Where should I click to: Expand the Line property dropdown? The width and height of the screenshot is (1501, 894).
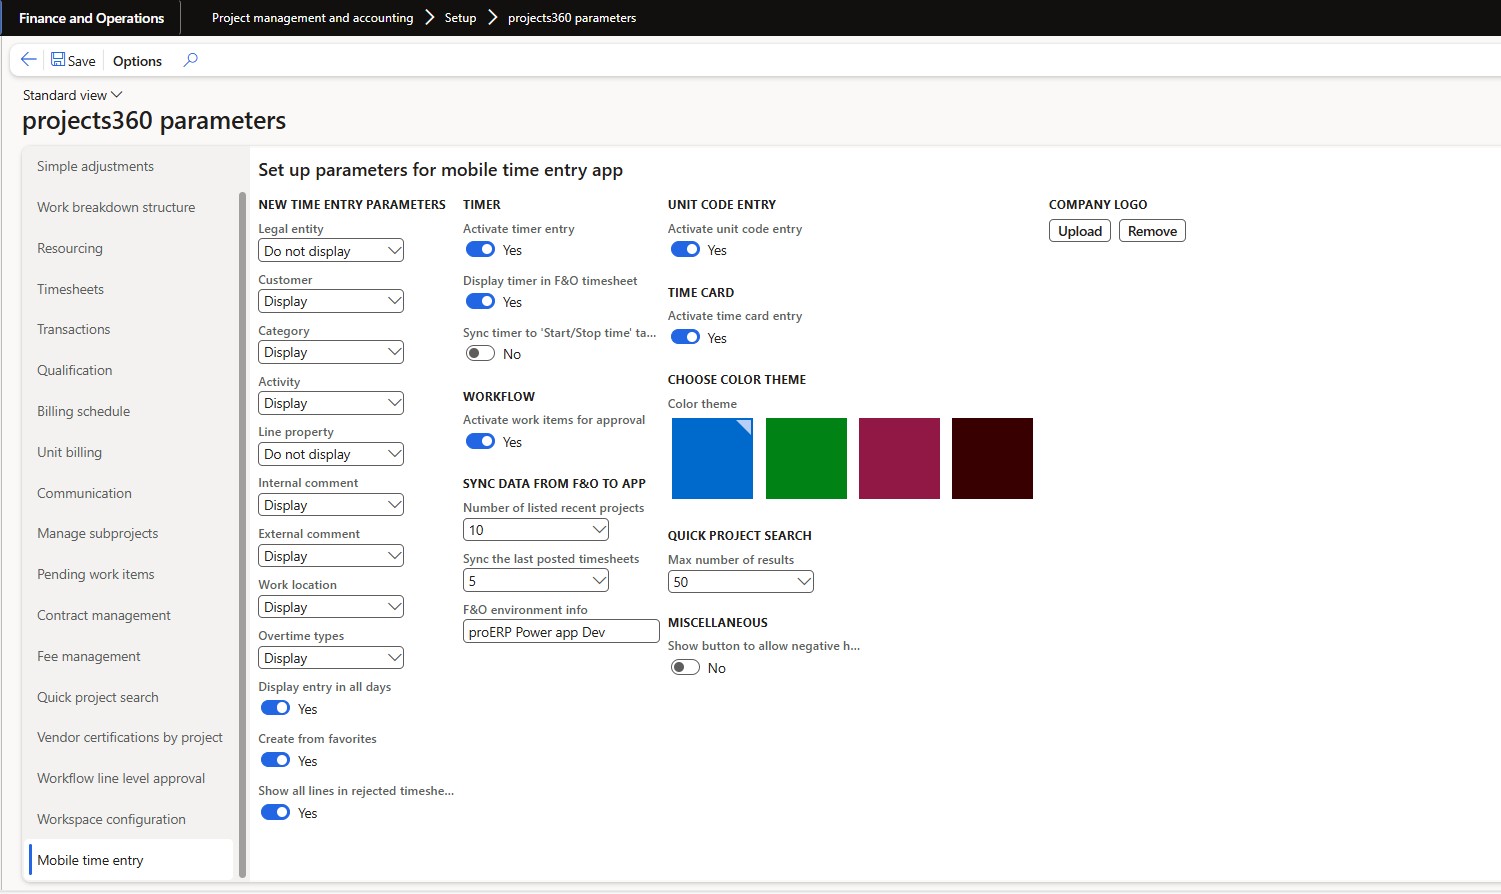pos(330,454)
